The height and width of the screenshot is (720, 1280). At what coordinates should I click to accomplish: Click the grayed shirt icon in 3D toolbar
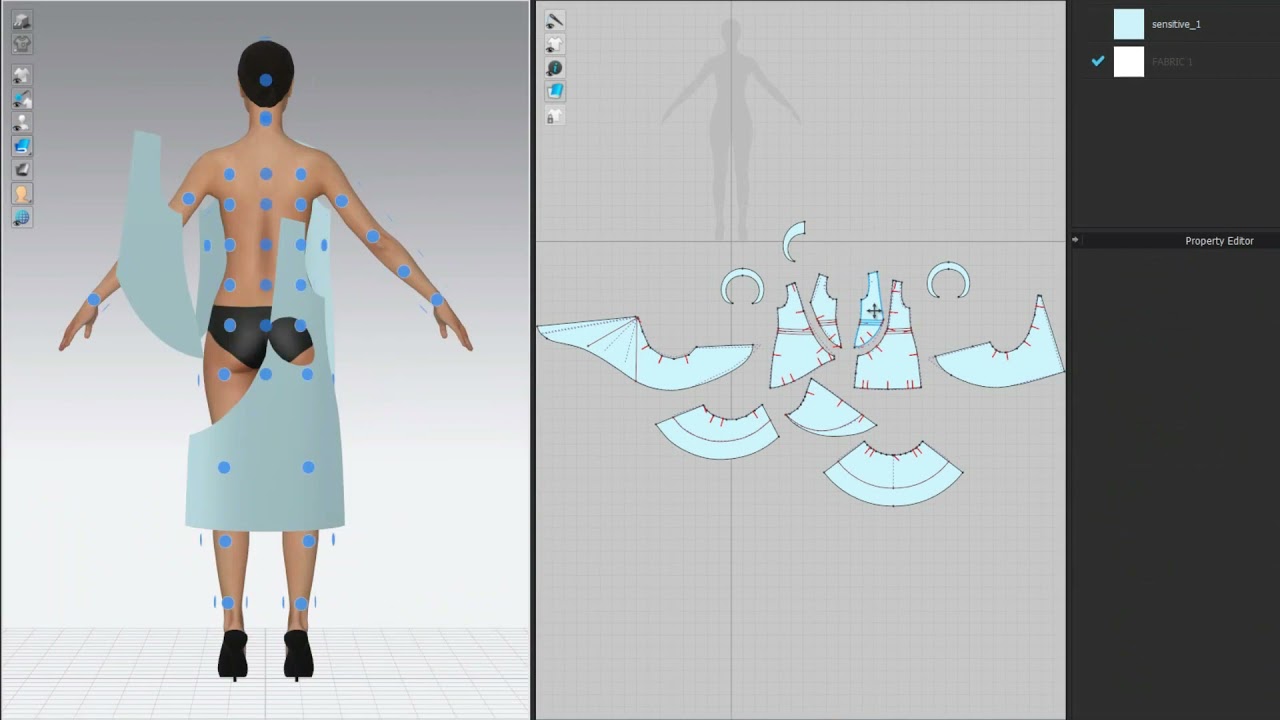[21, 44]
